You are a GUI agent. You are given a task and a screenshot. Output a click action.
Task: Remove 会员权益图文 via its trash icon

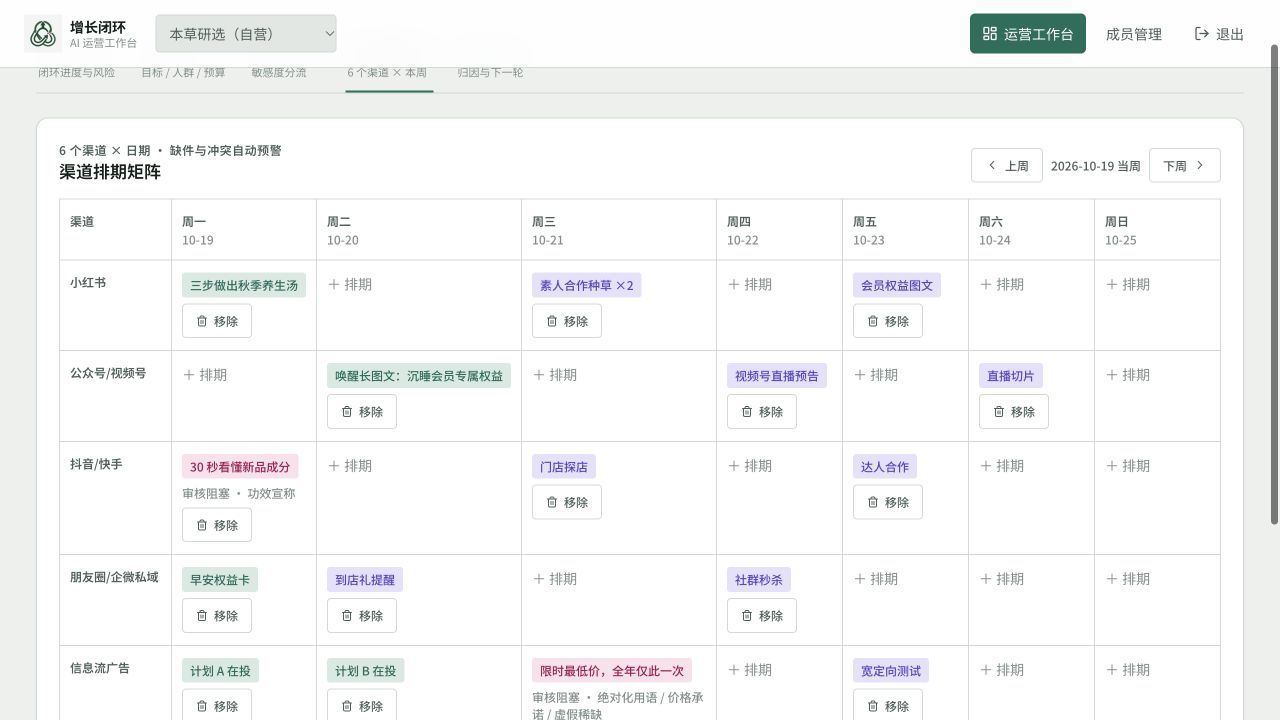(x=873, y=321)
